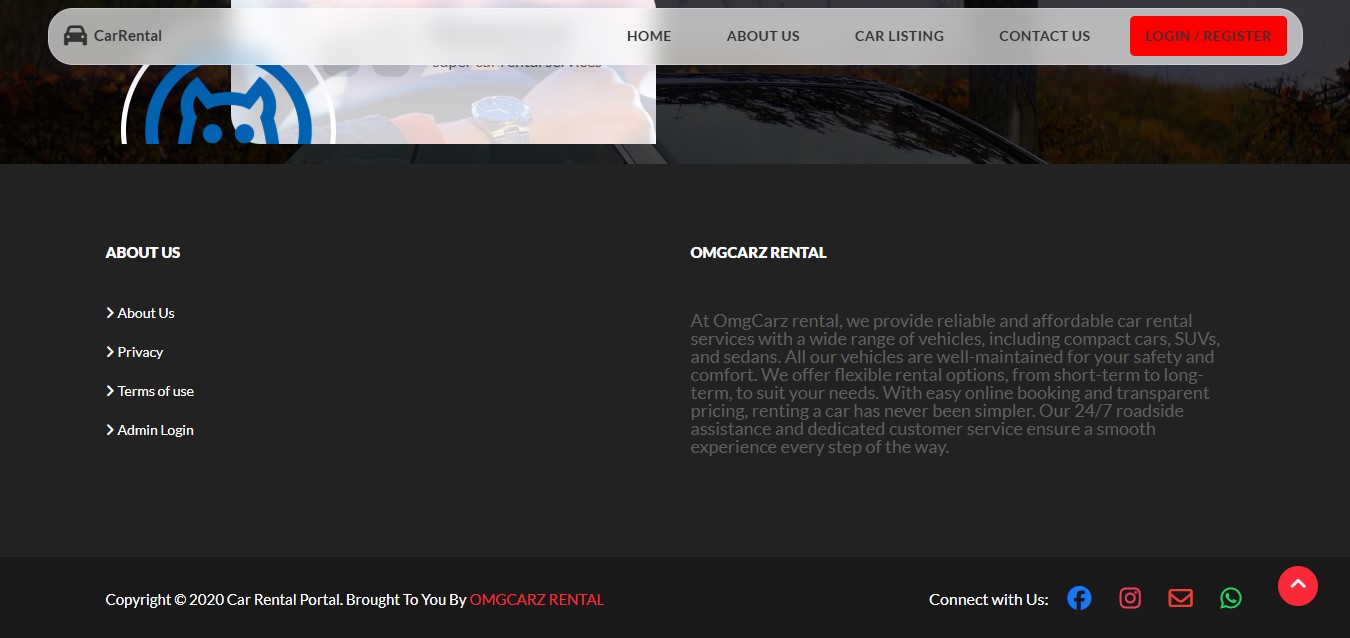This screenshot has width=1350, height=638.
Task: Go to Admin Login in footer
Action: pos(155,430)
